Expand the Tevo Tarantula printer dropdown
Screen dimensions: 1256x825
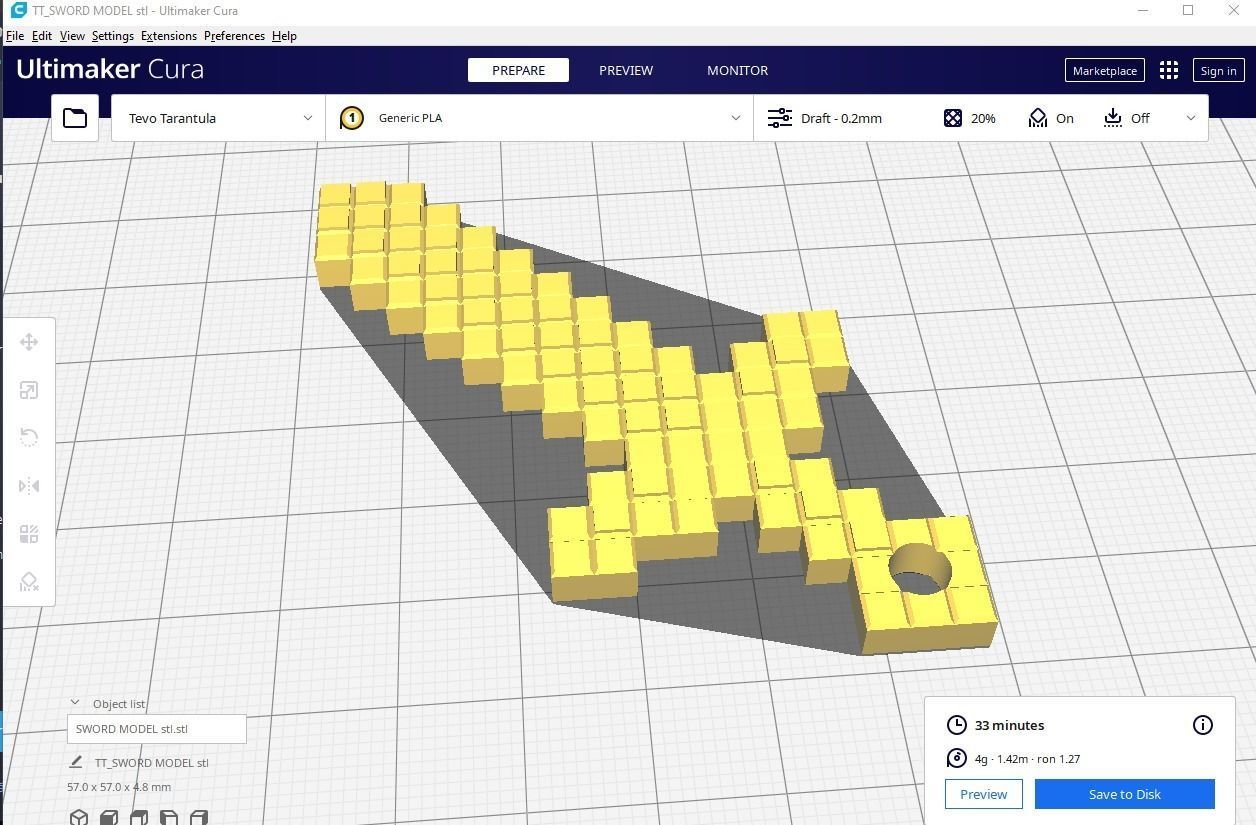(218, 118)
